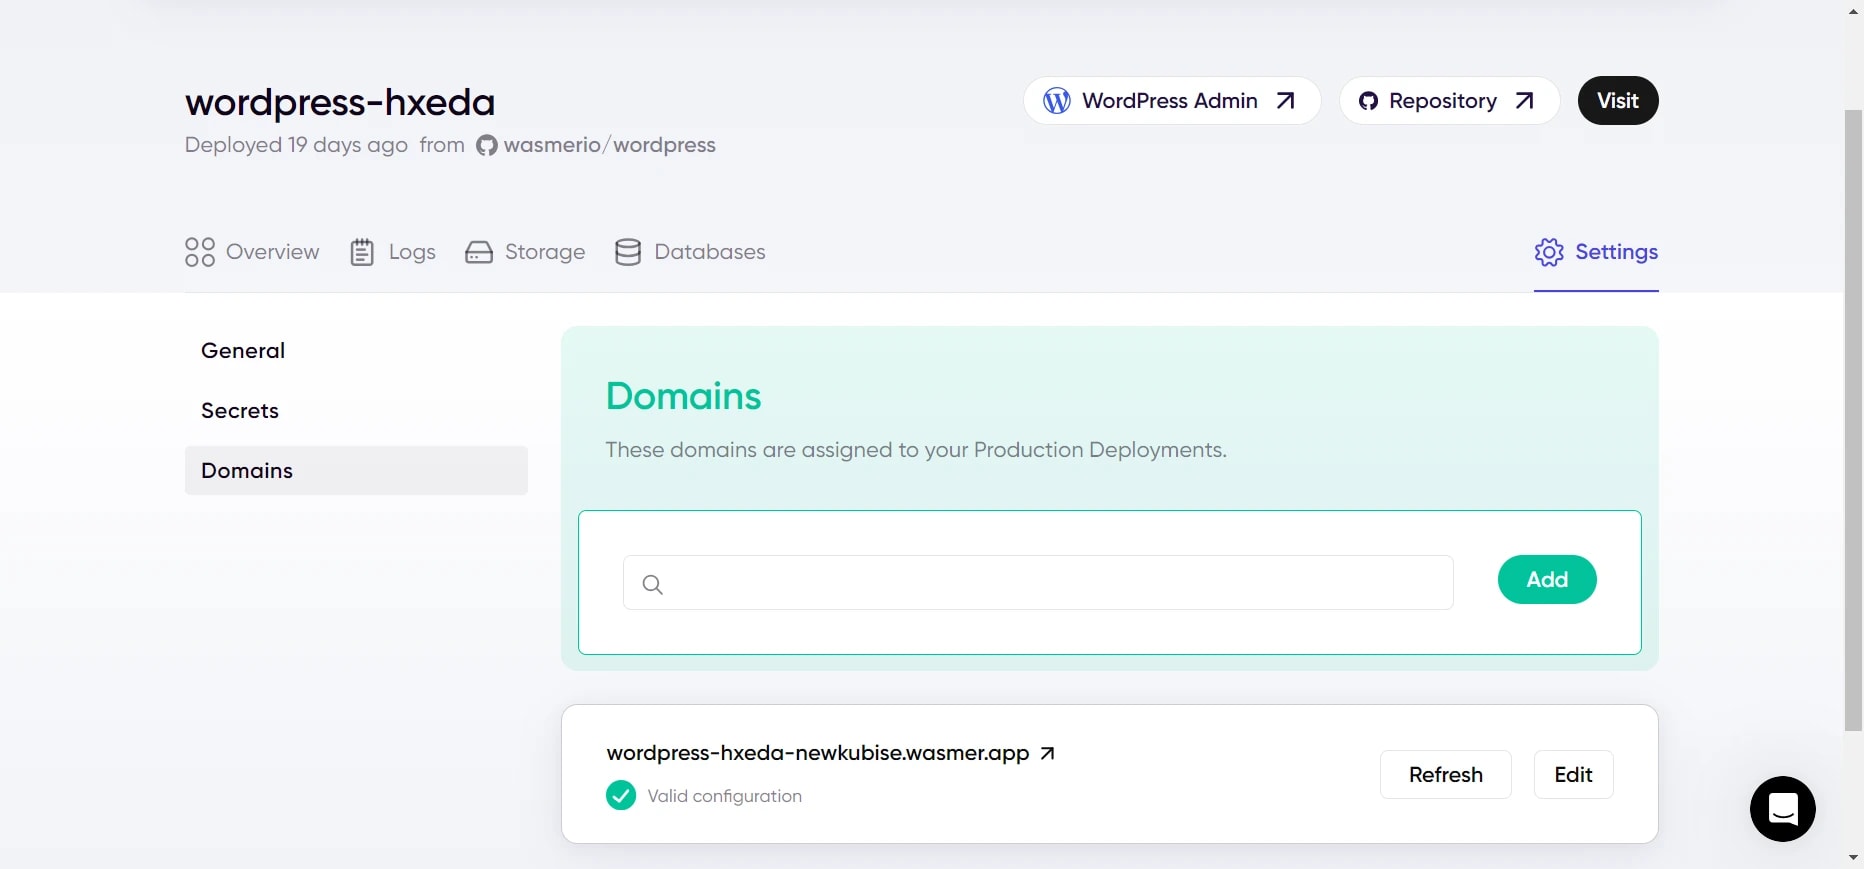
Task: Focus the domain search input field
Action: click(1038, 583)
